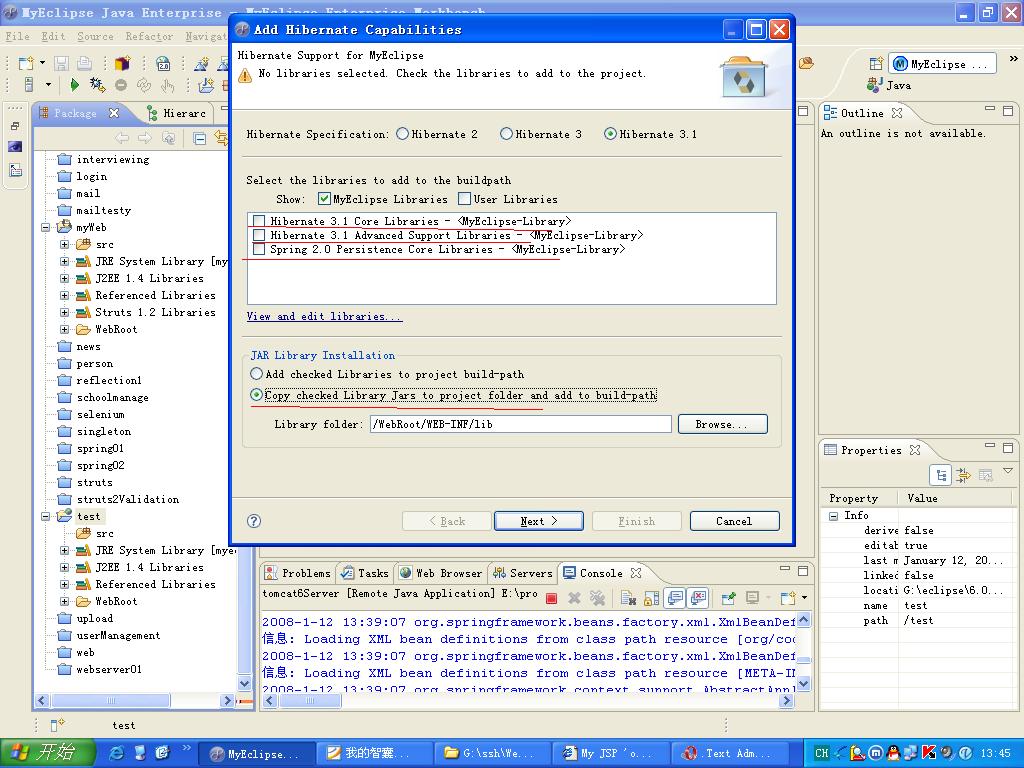The width and height of the screenshot is (1024, 768).
Task: Check Spring 2.0 Persistence Core Libraries
Action: [x=259, y=249]
